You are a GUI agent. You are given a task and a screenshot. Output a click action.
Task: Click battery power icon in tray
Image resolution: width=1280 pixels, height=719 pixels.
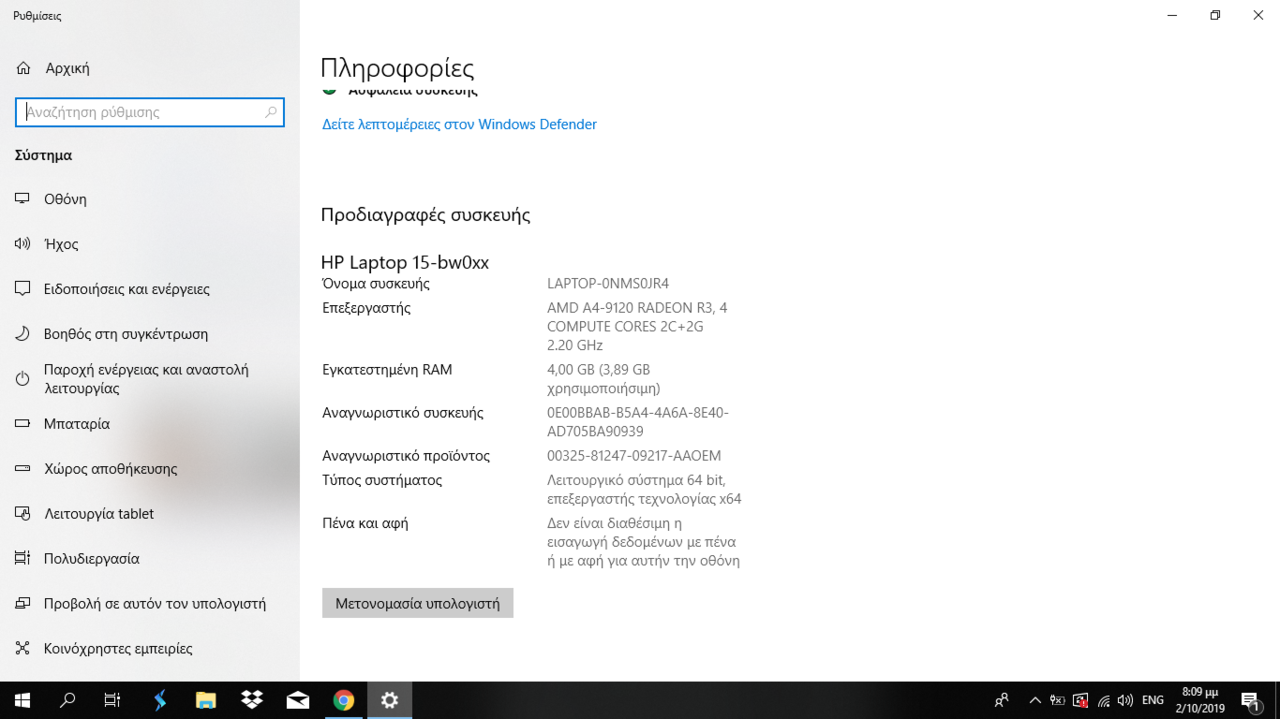1057,700
